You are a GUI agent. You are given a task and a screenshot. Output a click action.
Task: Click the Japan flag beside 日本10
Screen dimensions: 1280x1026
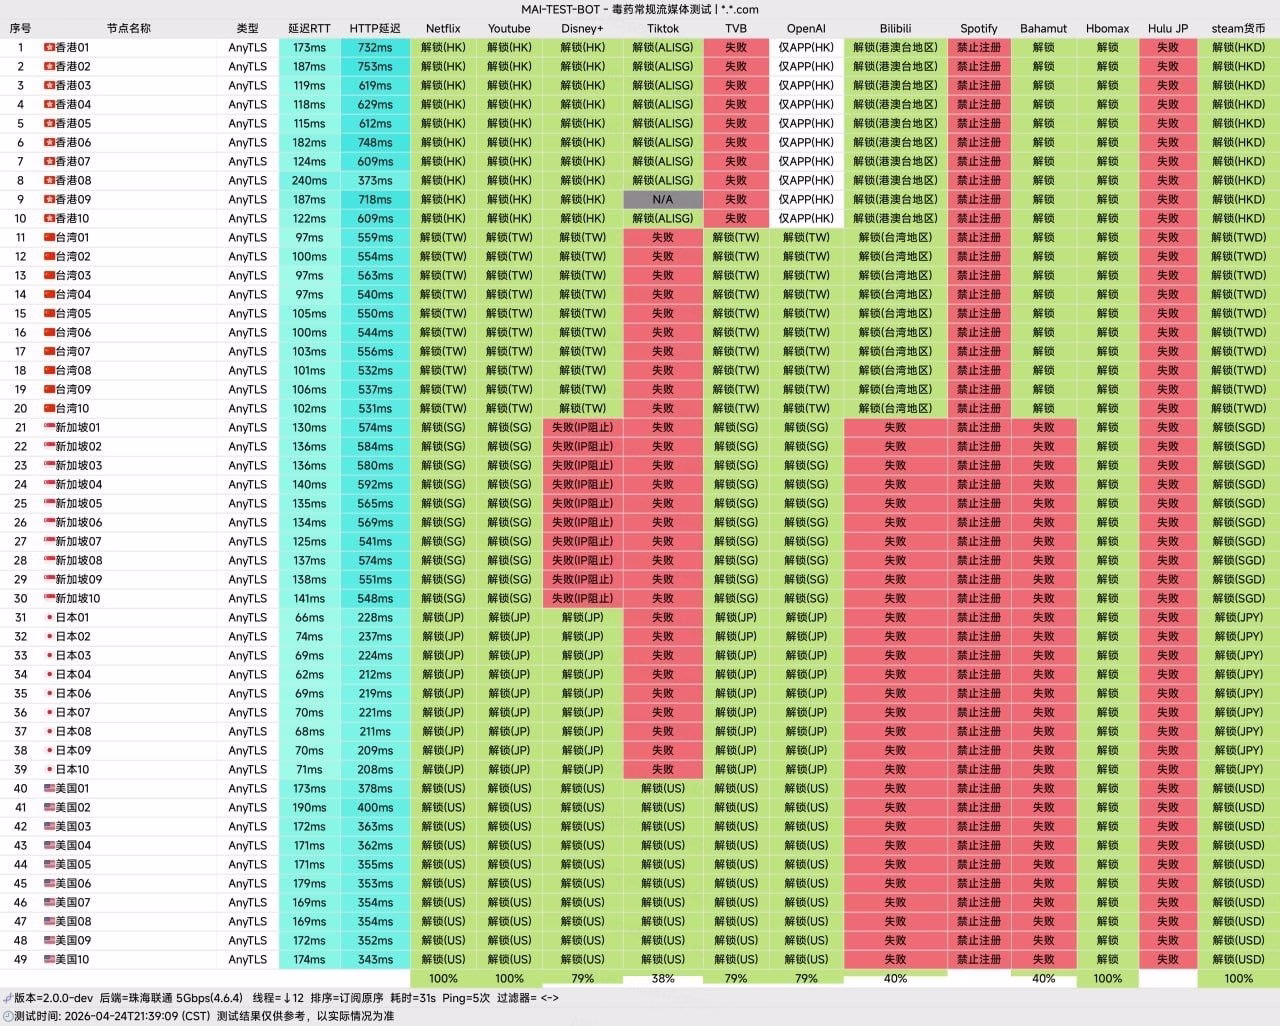coord(49,769)
